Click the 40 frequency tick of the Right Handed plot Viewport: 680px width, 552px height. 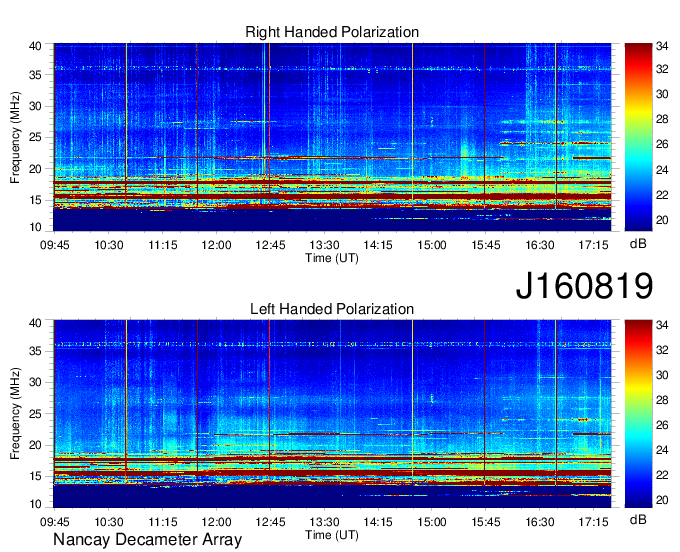[x=36, y=46]
